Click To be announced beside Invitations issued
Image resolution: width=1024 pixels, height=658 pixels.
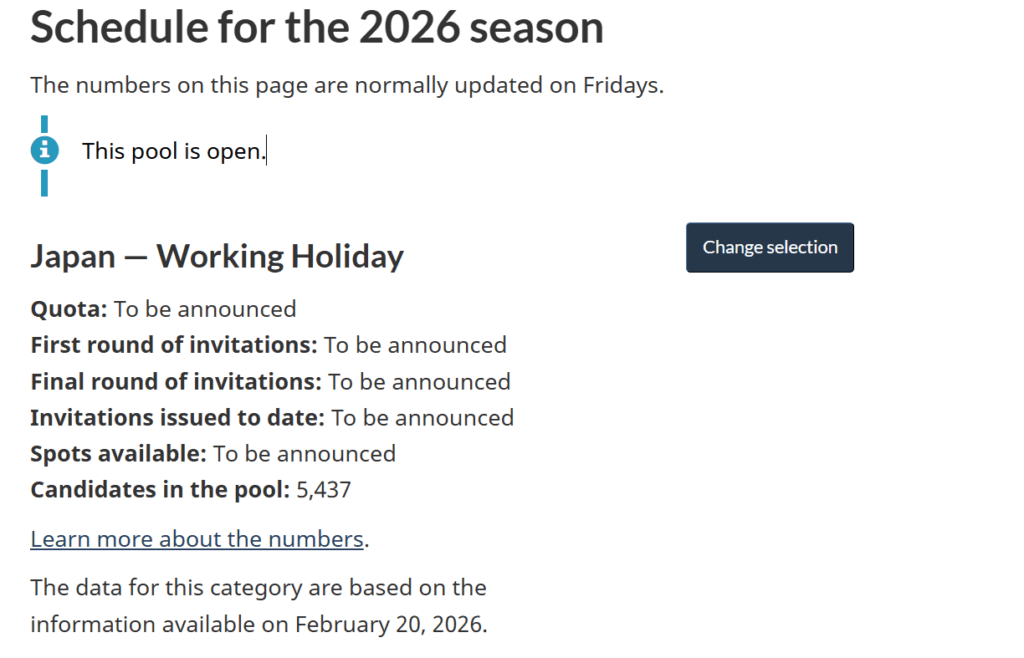click(422, 417)
